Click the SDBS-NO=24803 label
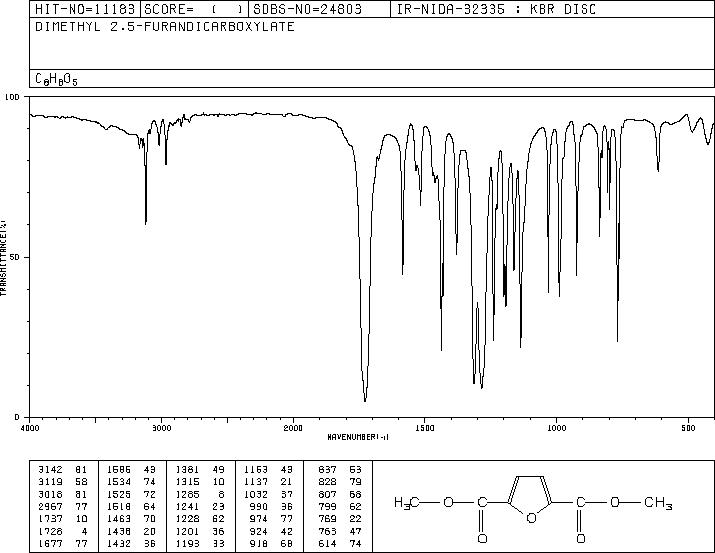The image size is (715, 553). (307, 9)
